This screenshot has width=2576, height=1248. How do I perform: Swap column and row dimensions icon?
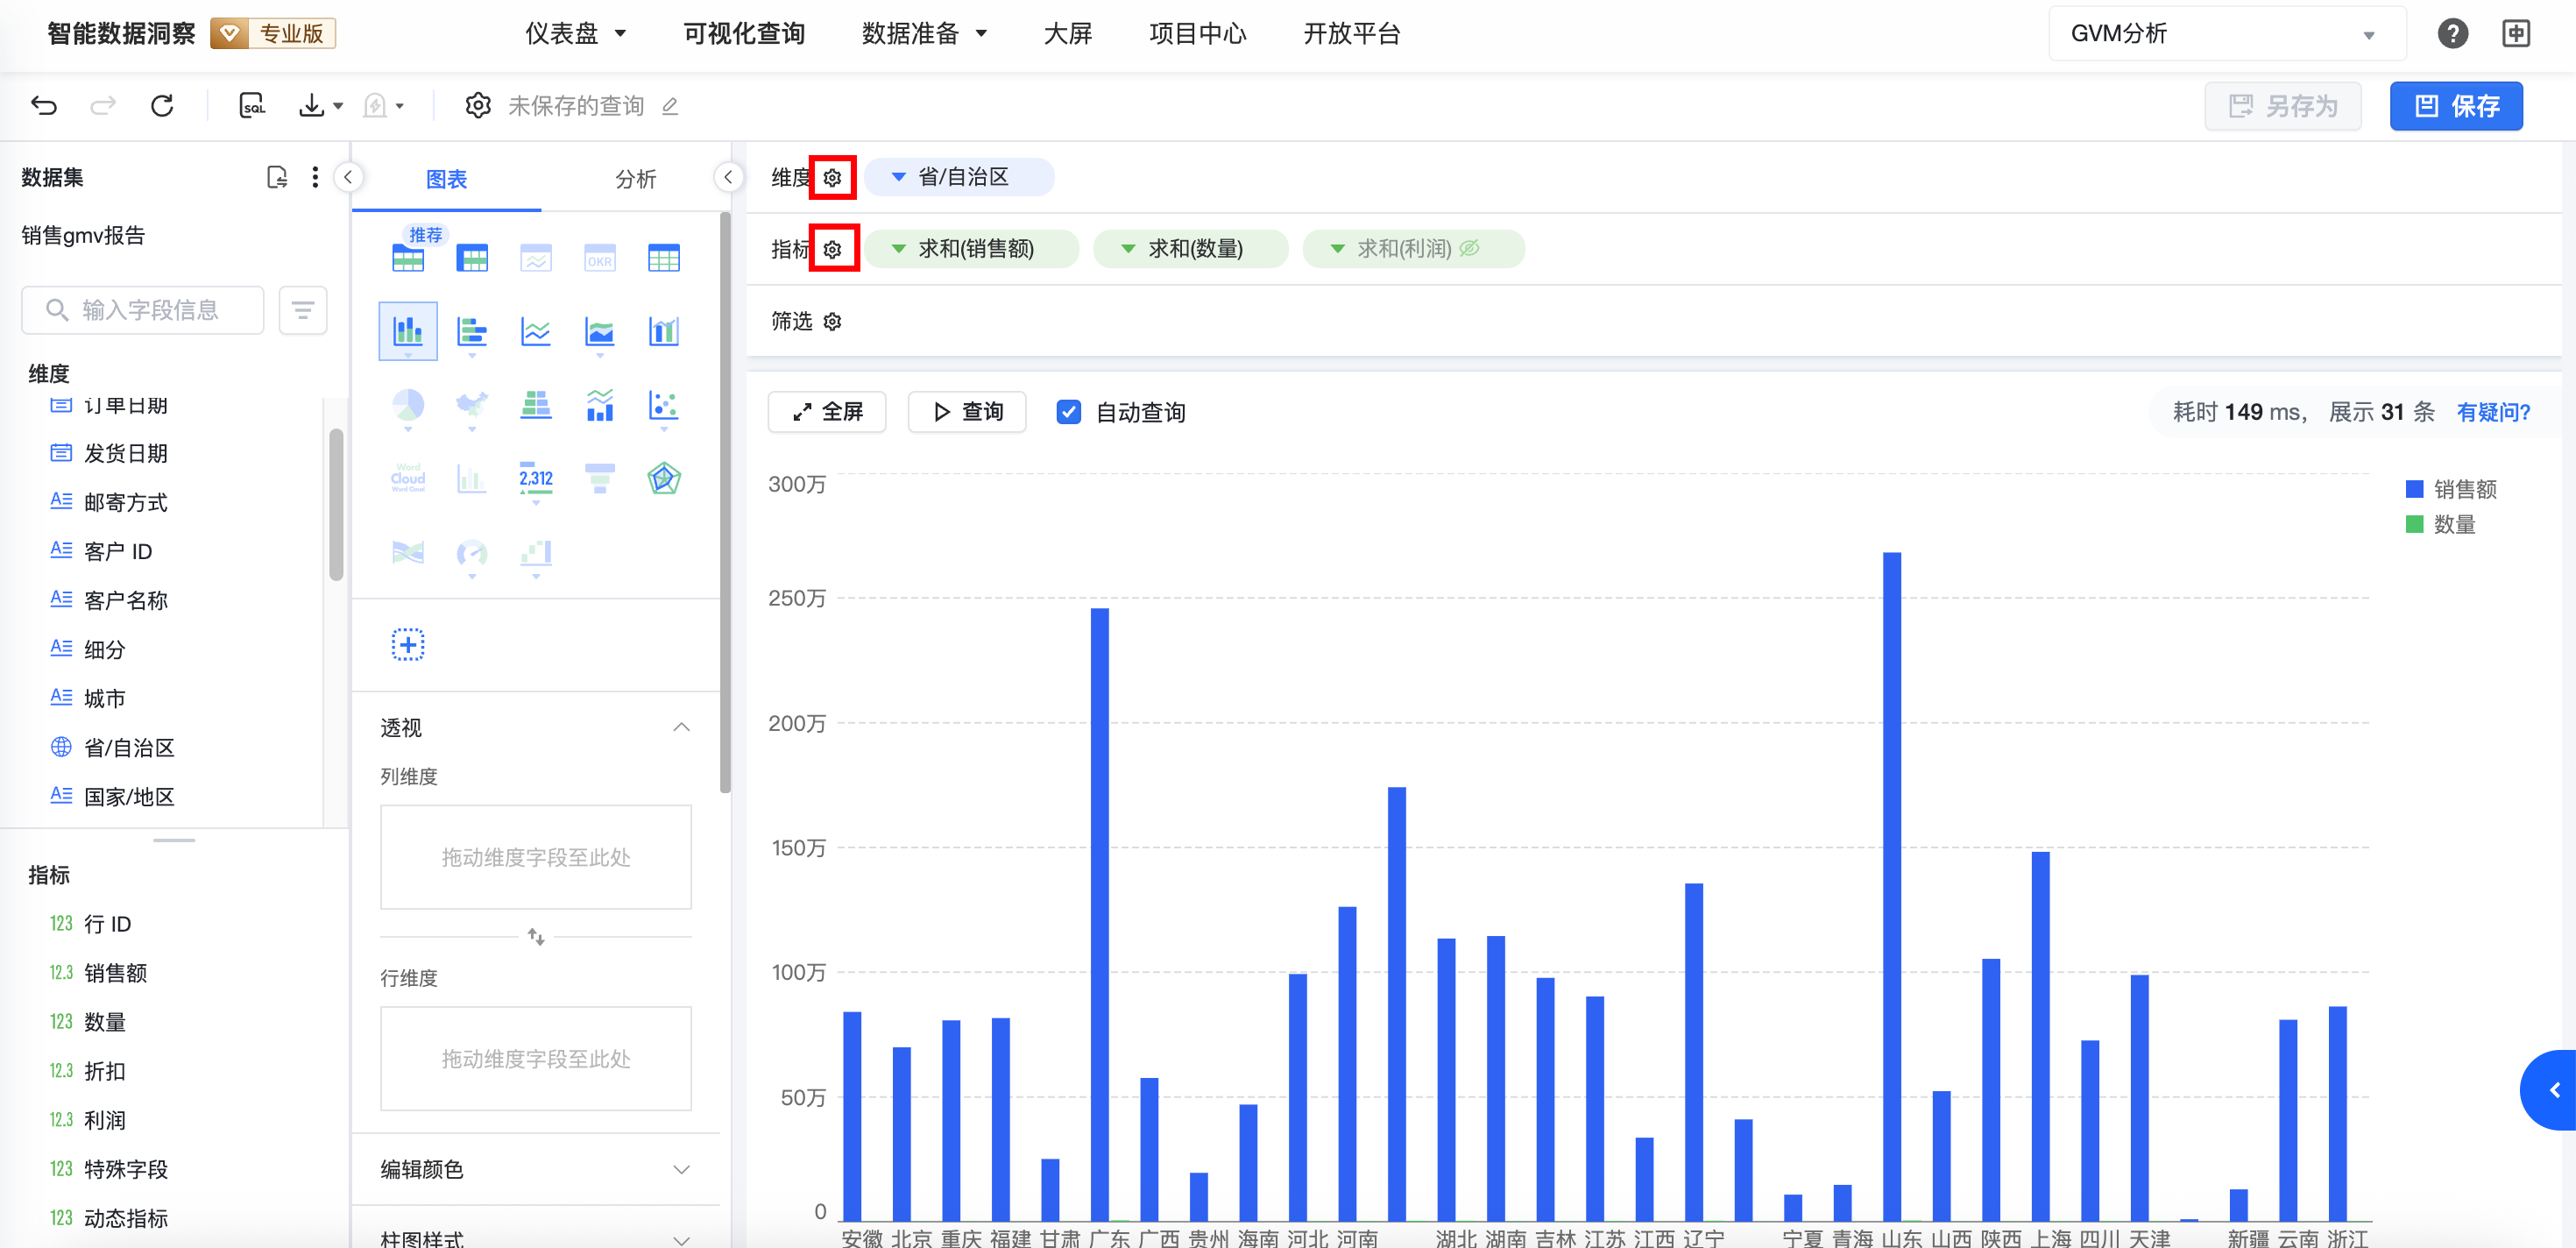point(536,937)
